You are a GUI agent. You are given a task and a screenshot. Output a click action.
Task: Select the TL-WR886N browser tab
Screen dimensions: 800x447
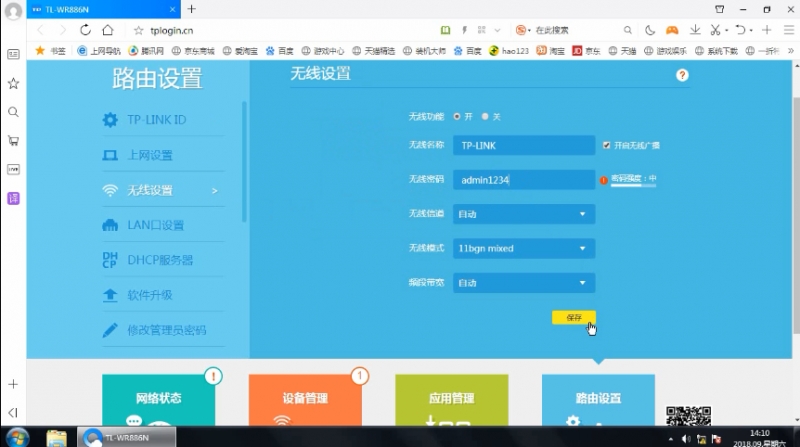point(103,9)
